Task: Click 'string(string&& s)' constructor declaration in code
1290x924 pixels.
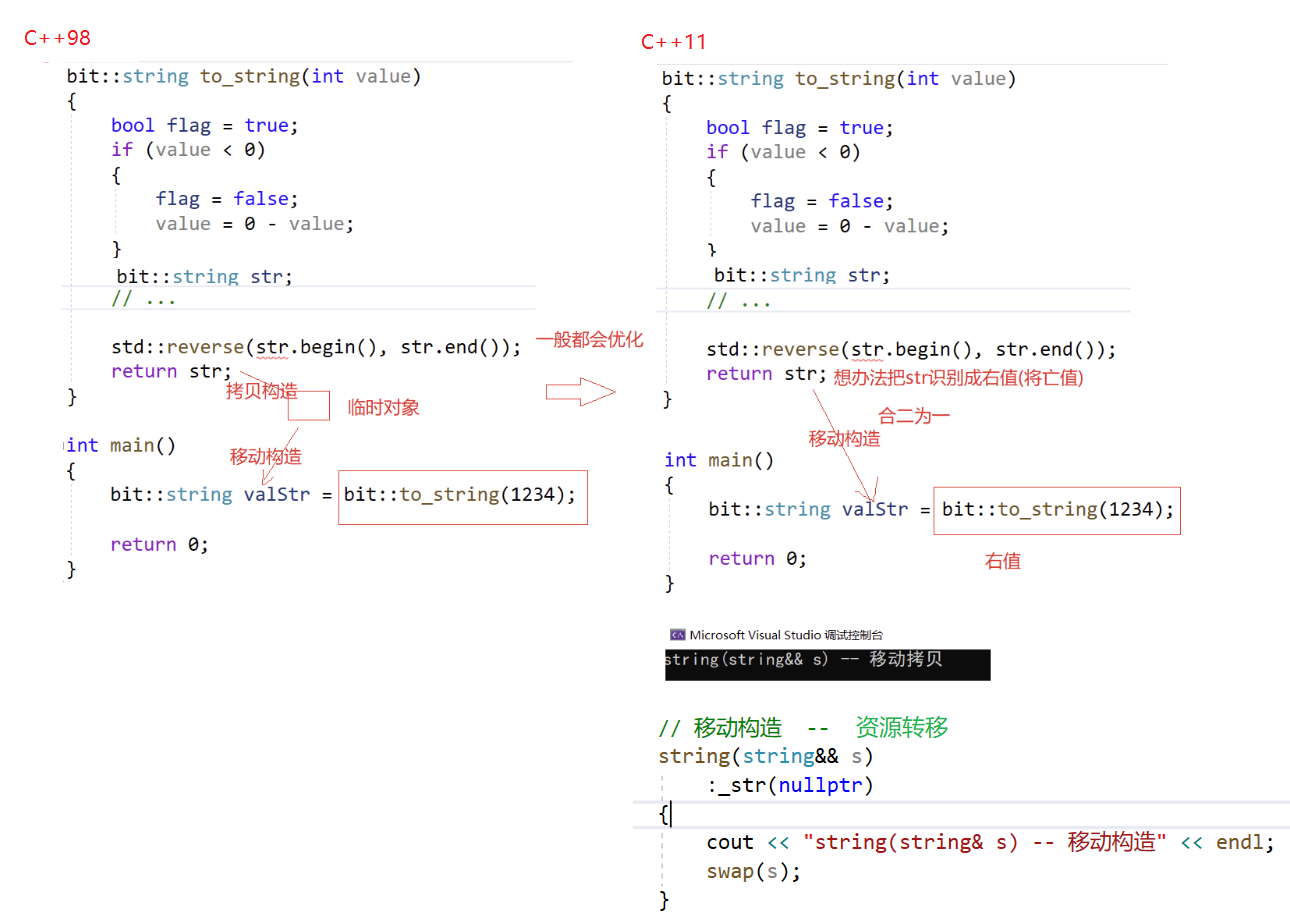Action: [766, 756]
